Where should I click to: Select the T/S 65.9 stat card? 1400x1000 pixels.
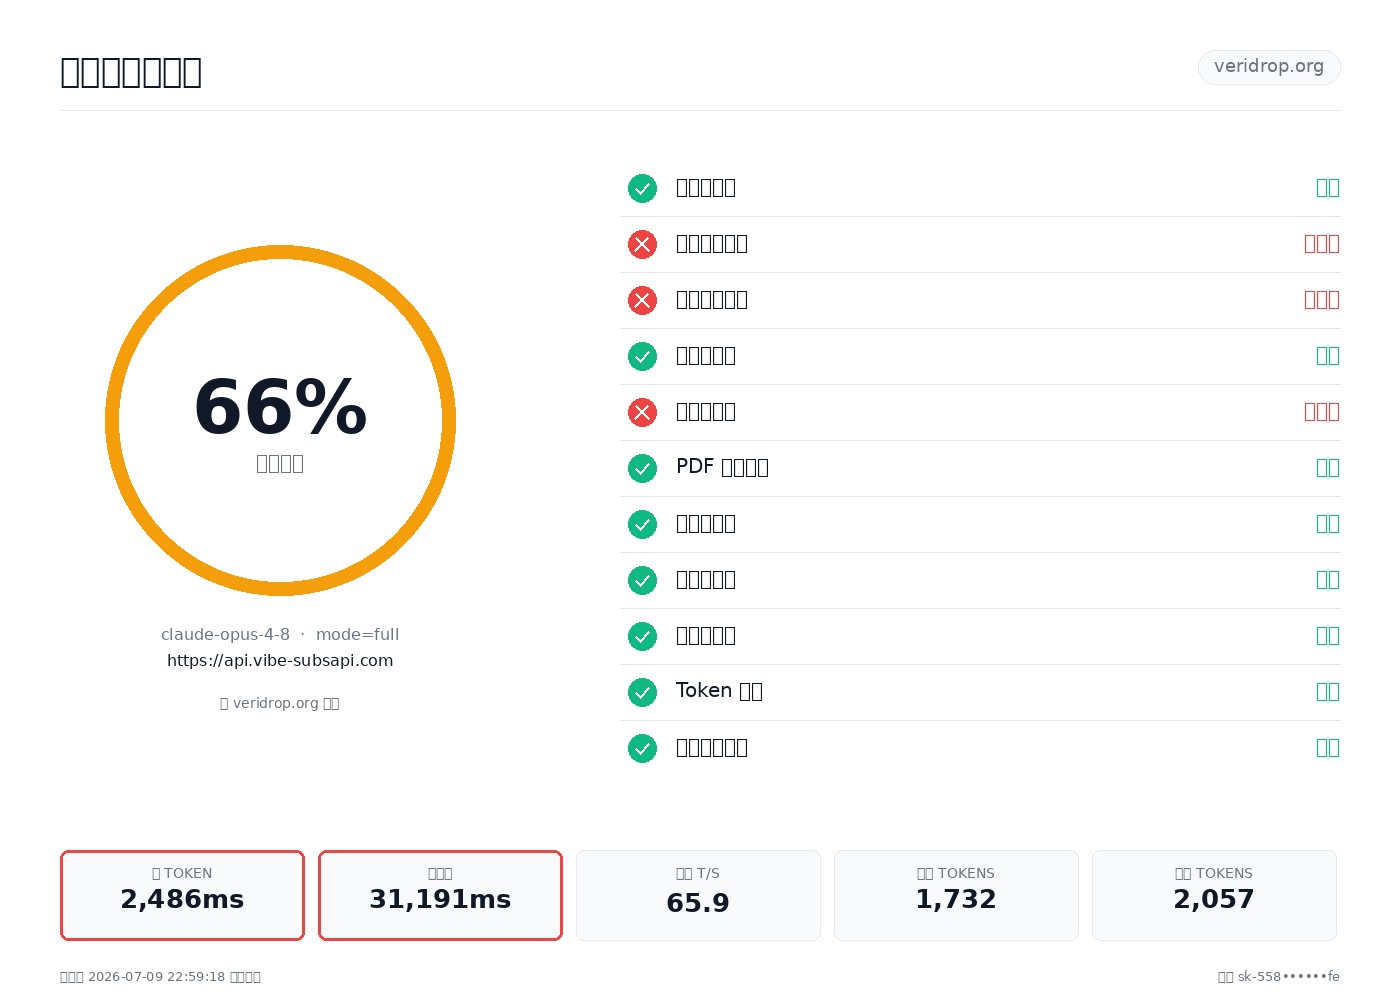tap(698, 895)
